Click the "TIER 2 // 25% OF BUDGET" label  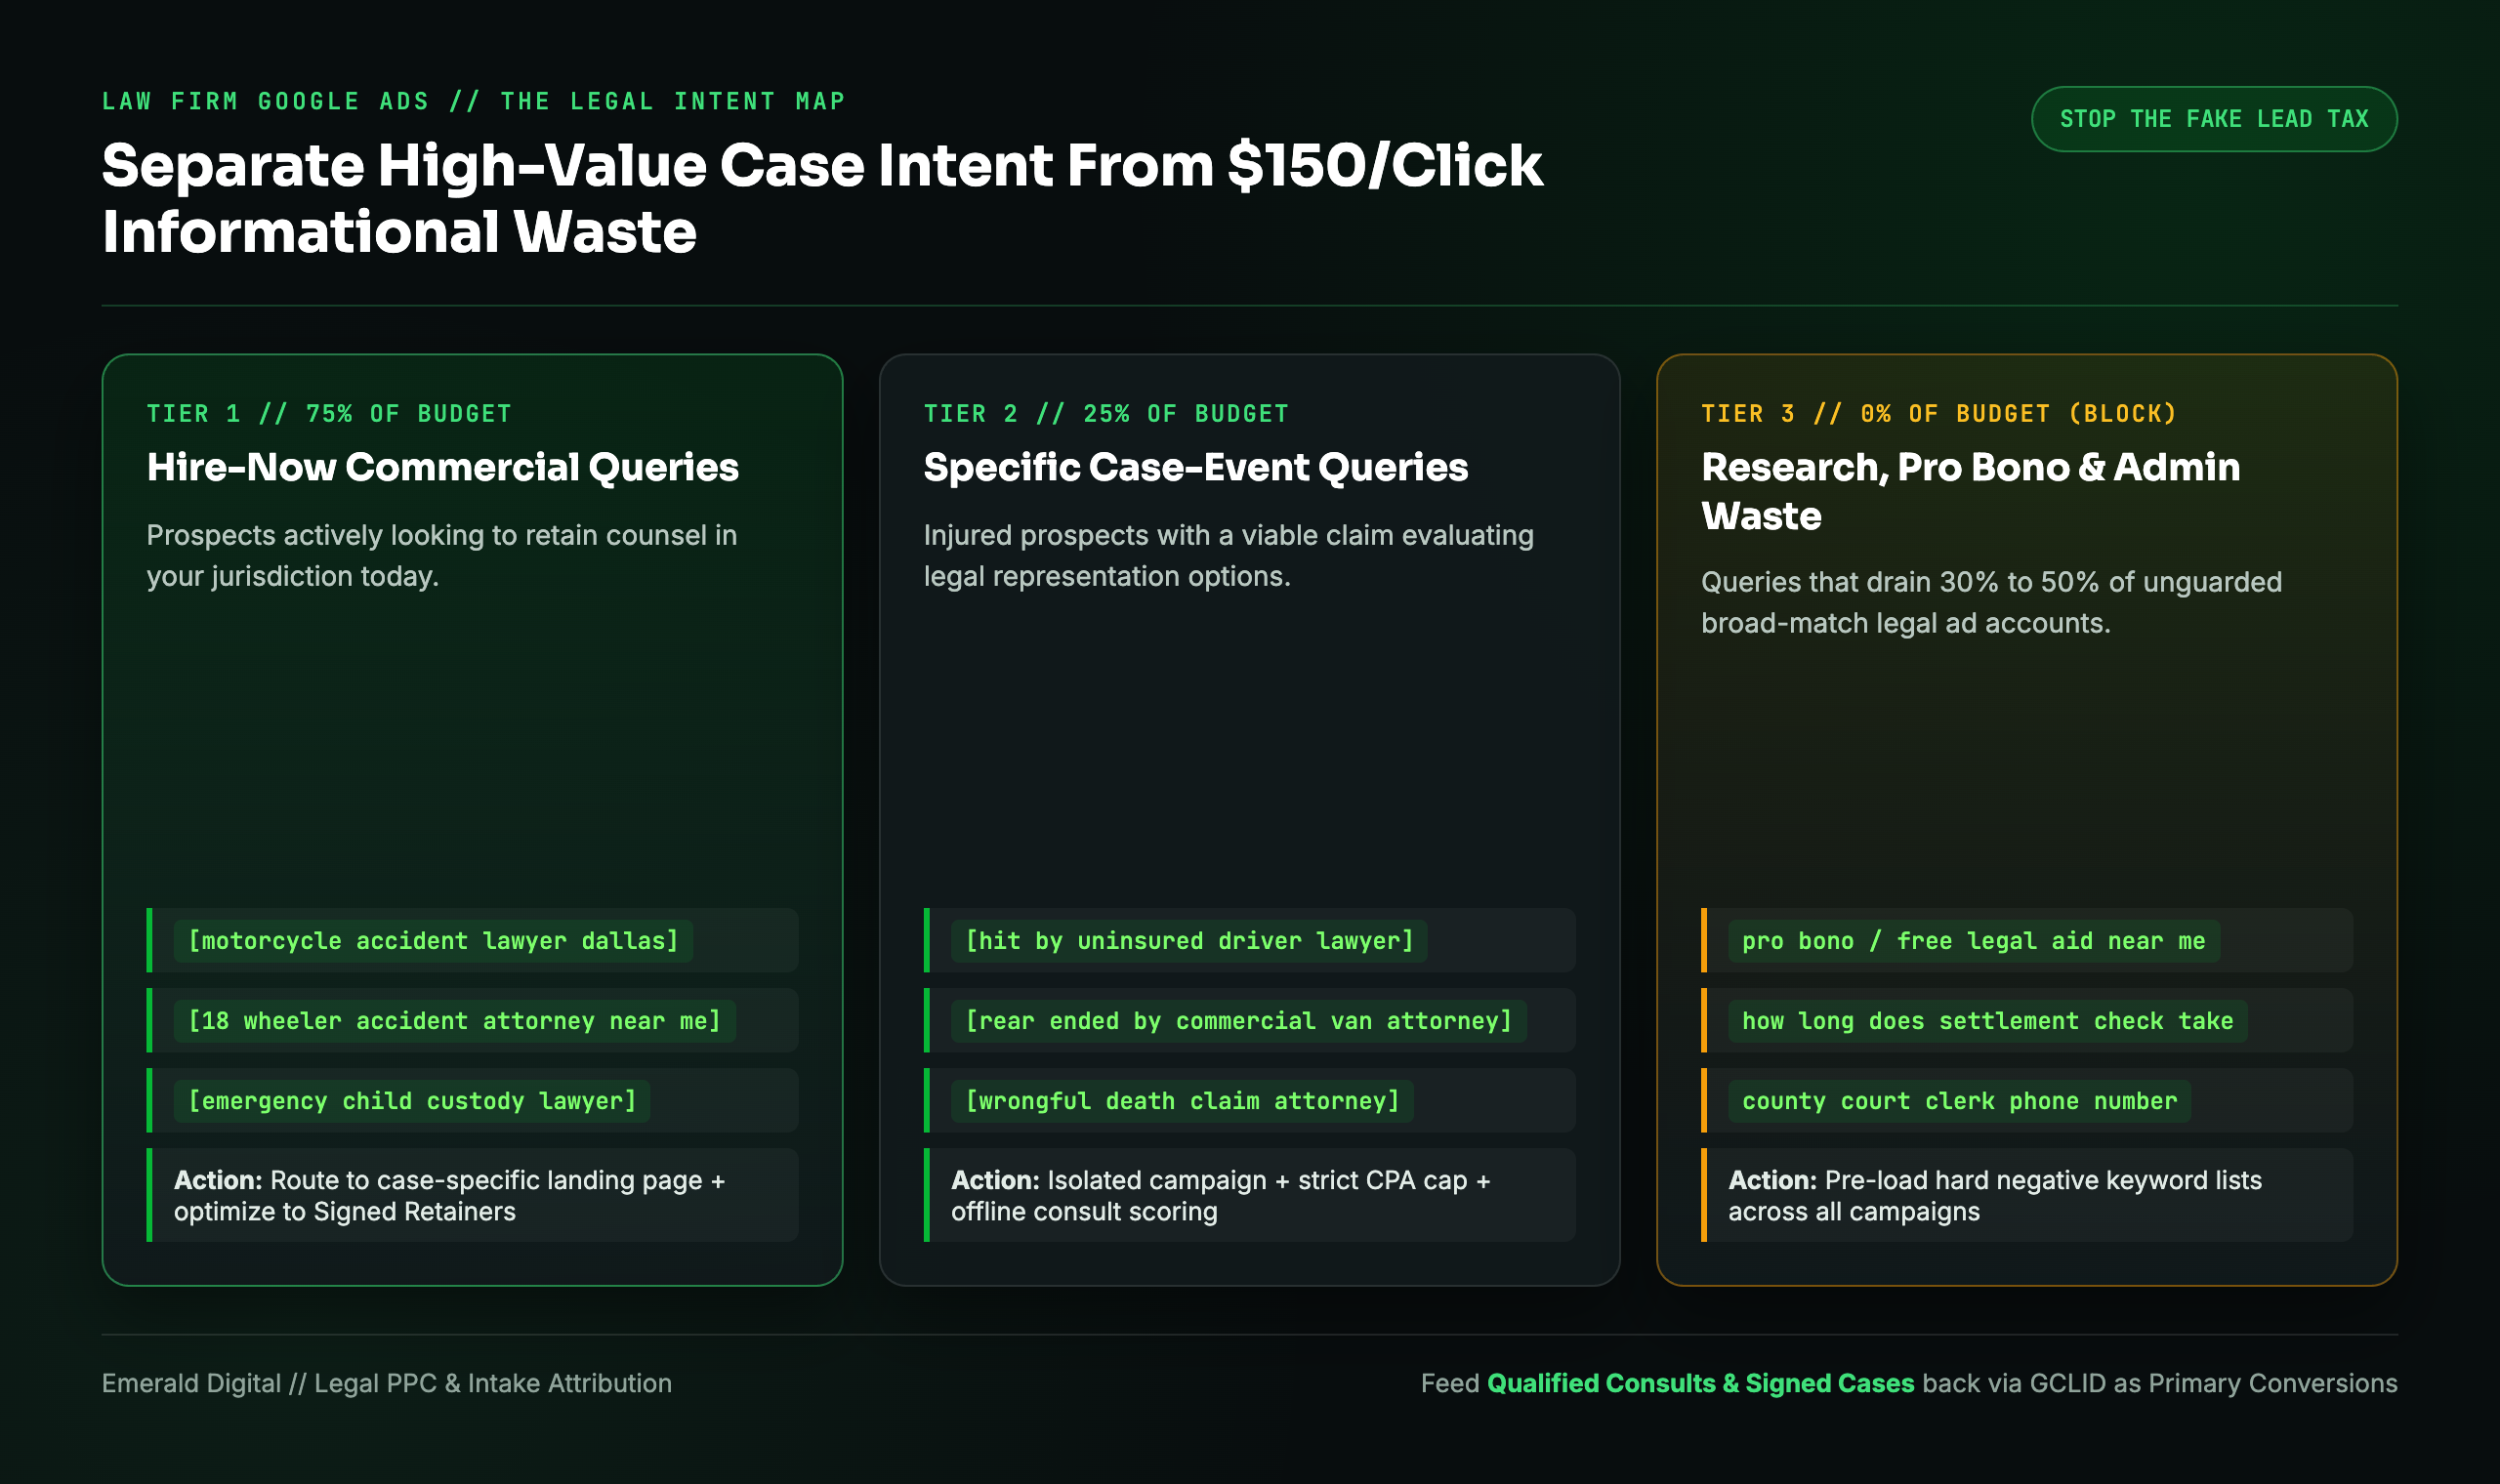pos(1106,414)
